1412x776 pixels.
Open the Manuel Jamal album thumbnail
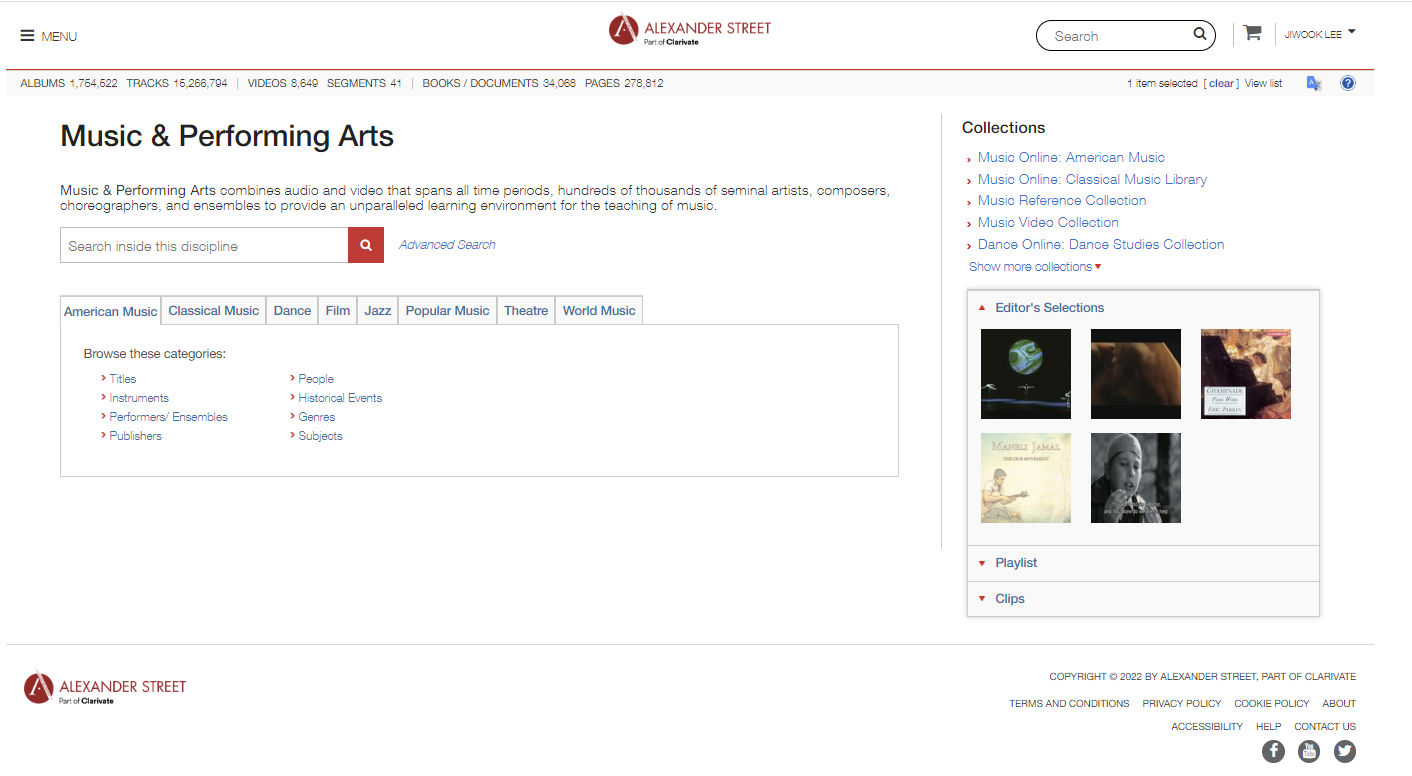coord(1026,478)
